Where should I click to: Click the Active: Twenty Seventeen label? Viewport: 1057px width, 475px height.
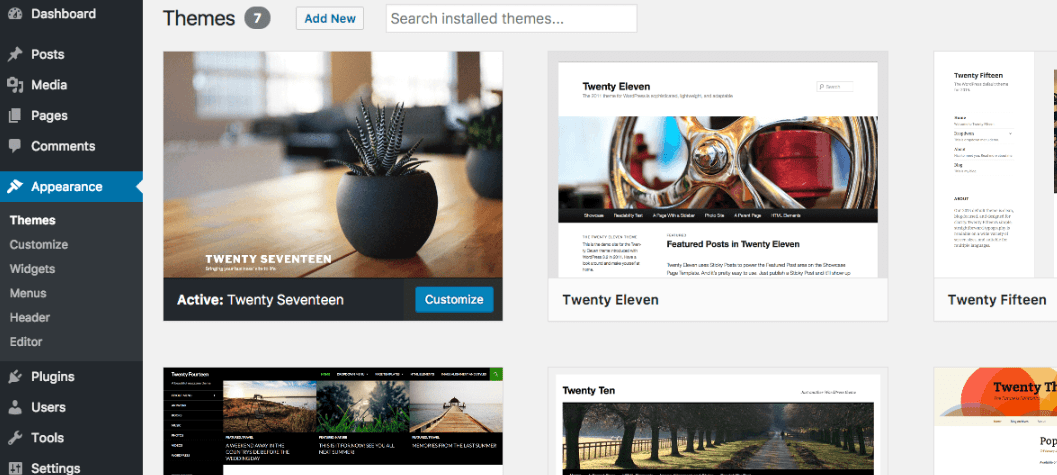[260, 300]
